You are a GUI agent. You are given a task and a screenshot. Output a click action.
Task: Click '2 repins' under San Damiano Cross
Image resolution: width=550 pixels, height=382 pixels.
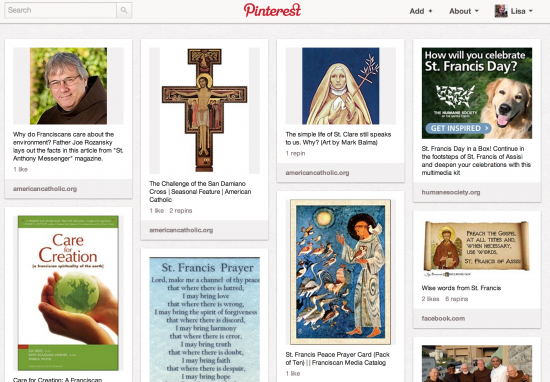[x=181, y=210]
